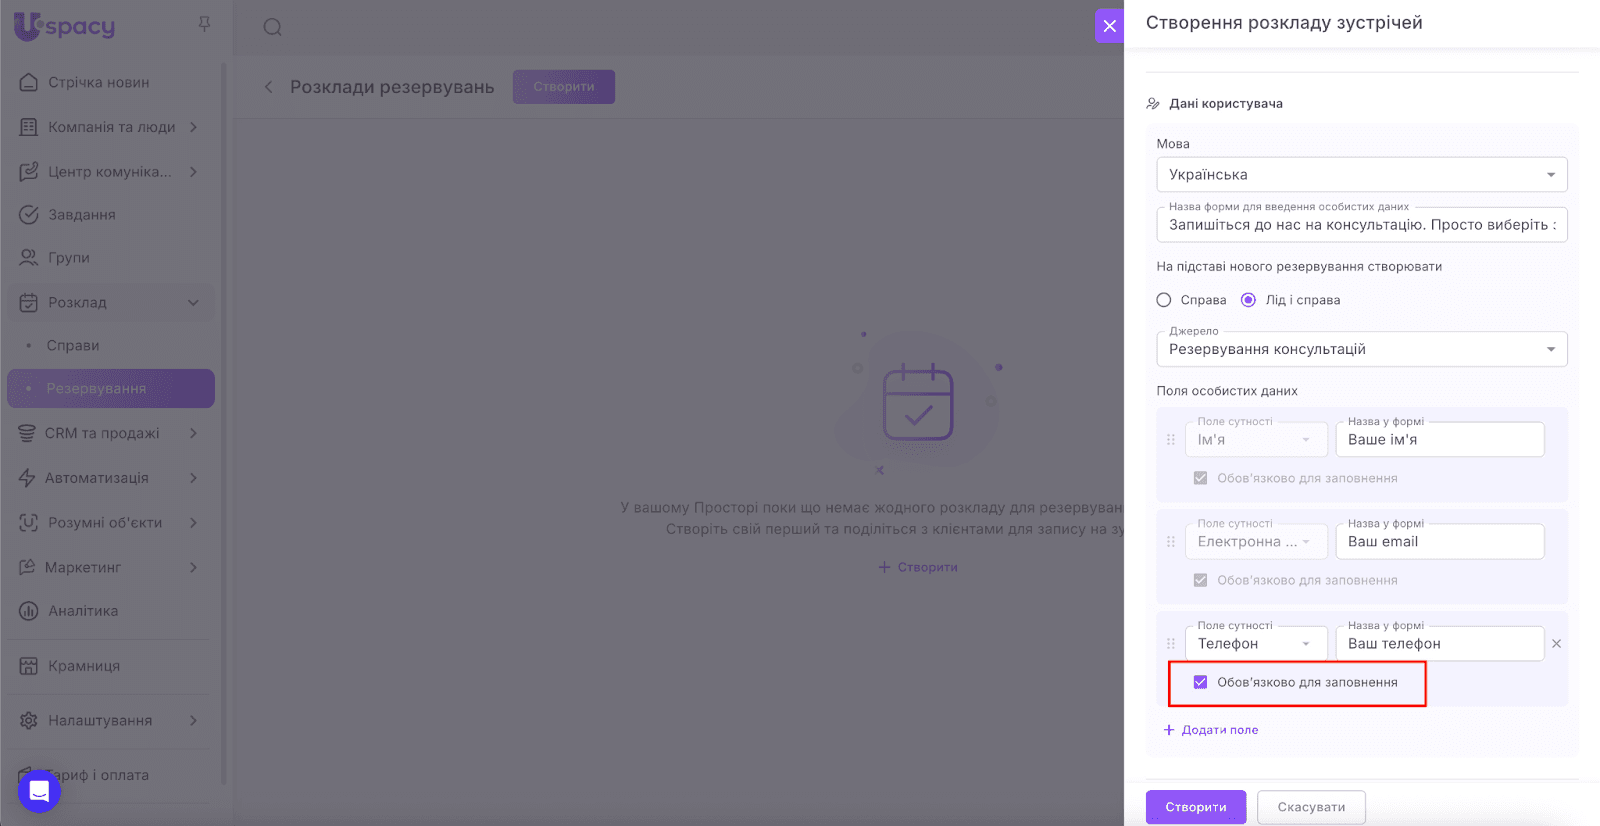Screen dimensions: 1600x826
Task: Expand CRM та продажі menu
Action: [x=193, y=433]
